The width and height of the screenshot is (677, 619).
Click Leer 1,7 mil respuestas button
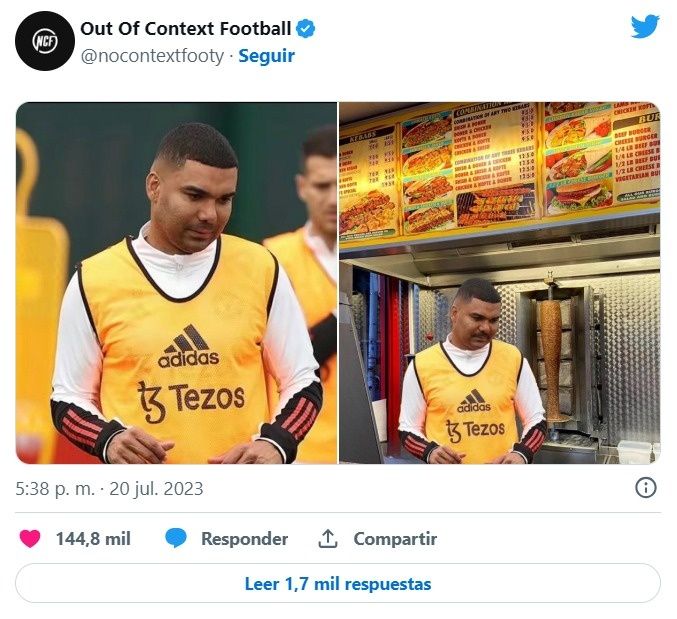tap(338, 583)
